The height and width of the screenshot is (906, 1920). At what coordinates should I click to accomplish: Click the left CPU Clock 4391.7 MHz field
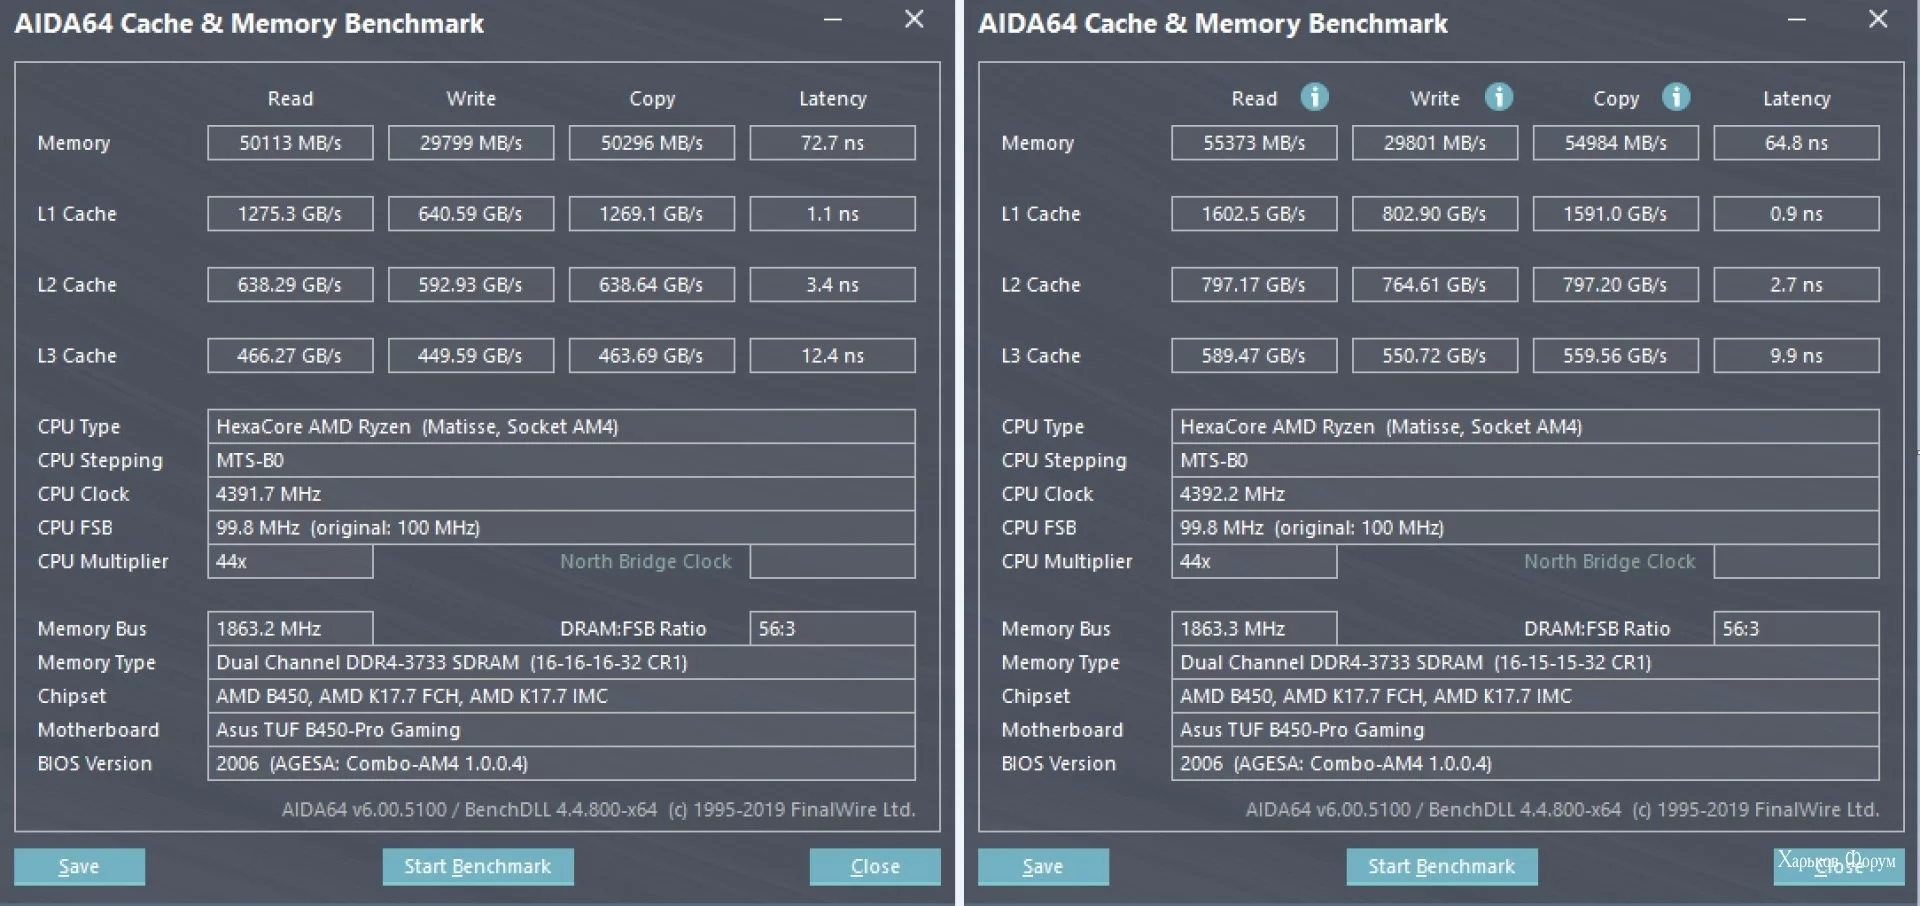(x=561, y=494)
